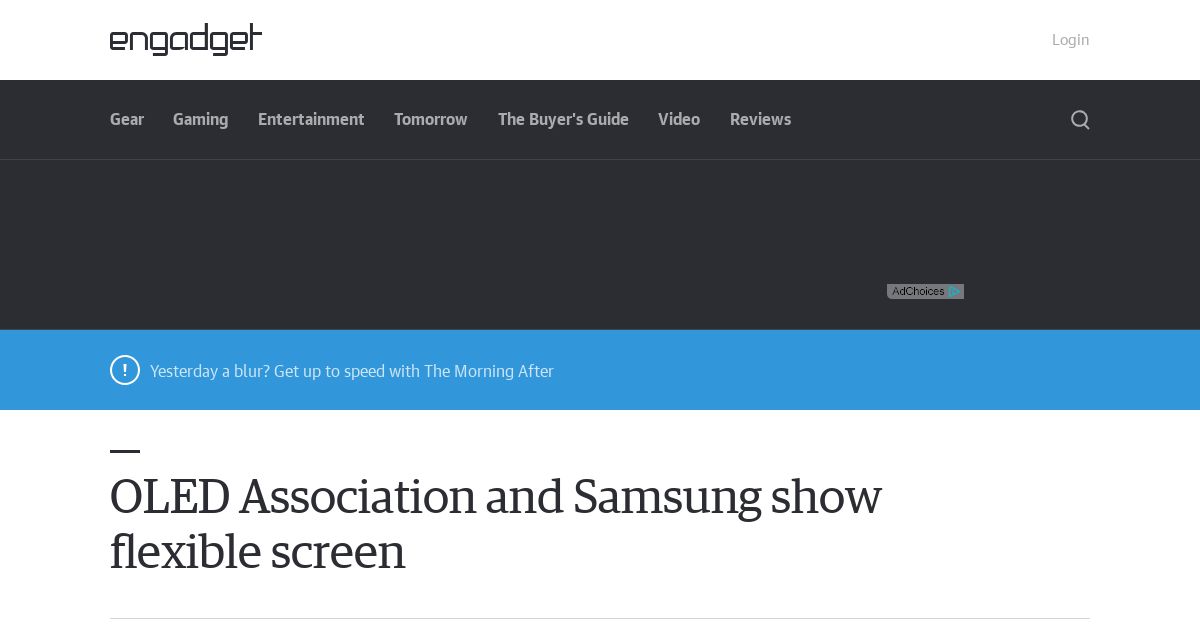Image resolution: width=1200 pixels, height=630 pixels.
Task: Open the Entertainment section
Action: 311,120
